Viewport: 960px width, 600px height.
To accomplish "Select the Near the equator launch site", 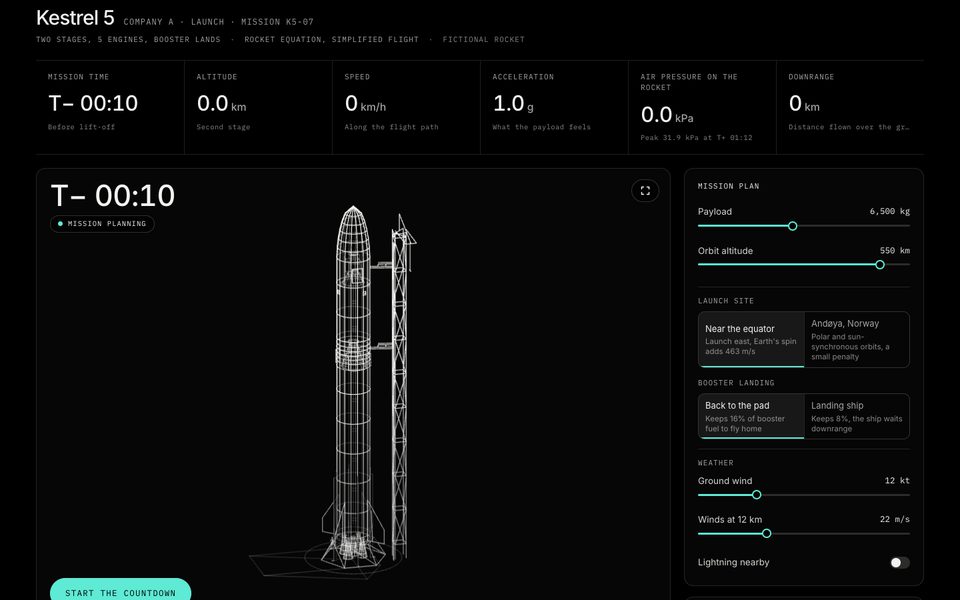I will (751, 340).
